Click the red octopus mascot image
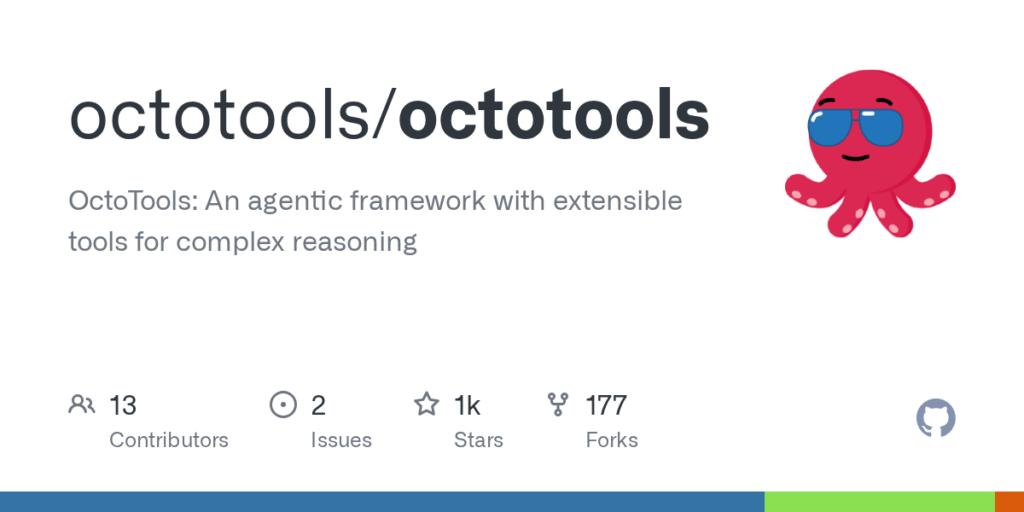The height and width of the screenshot is (512, 1024). [x=870, y=153]
